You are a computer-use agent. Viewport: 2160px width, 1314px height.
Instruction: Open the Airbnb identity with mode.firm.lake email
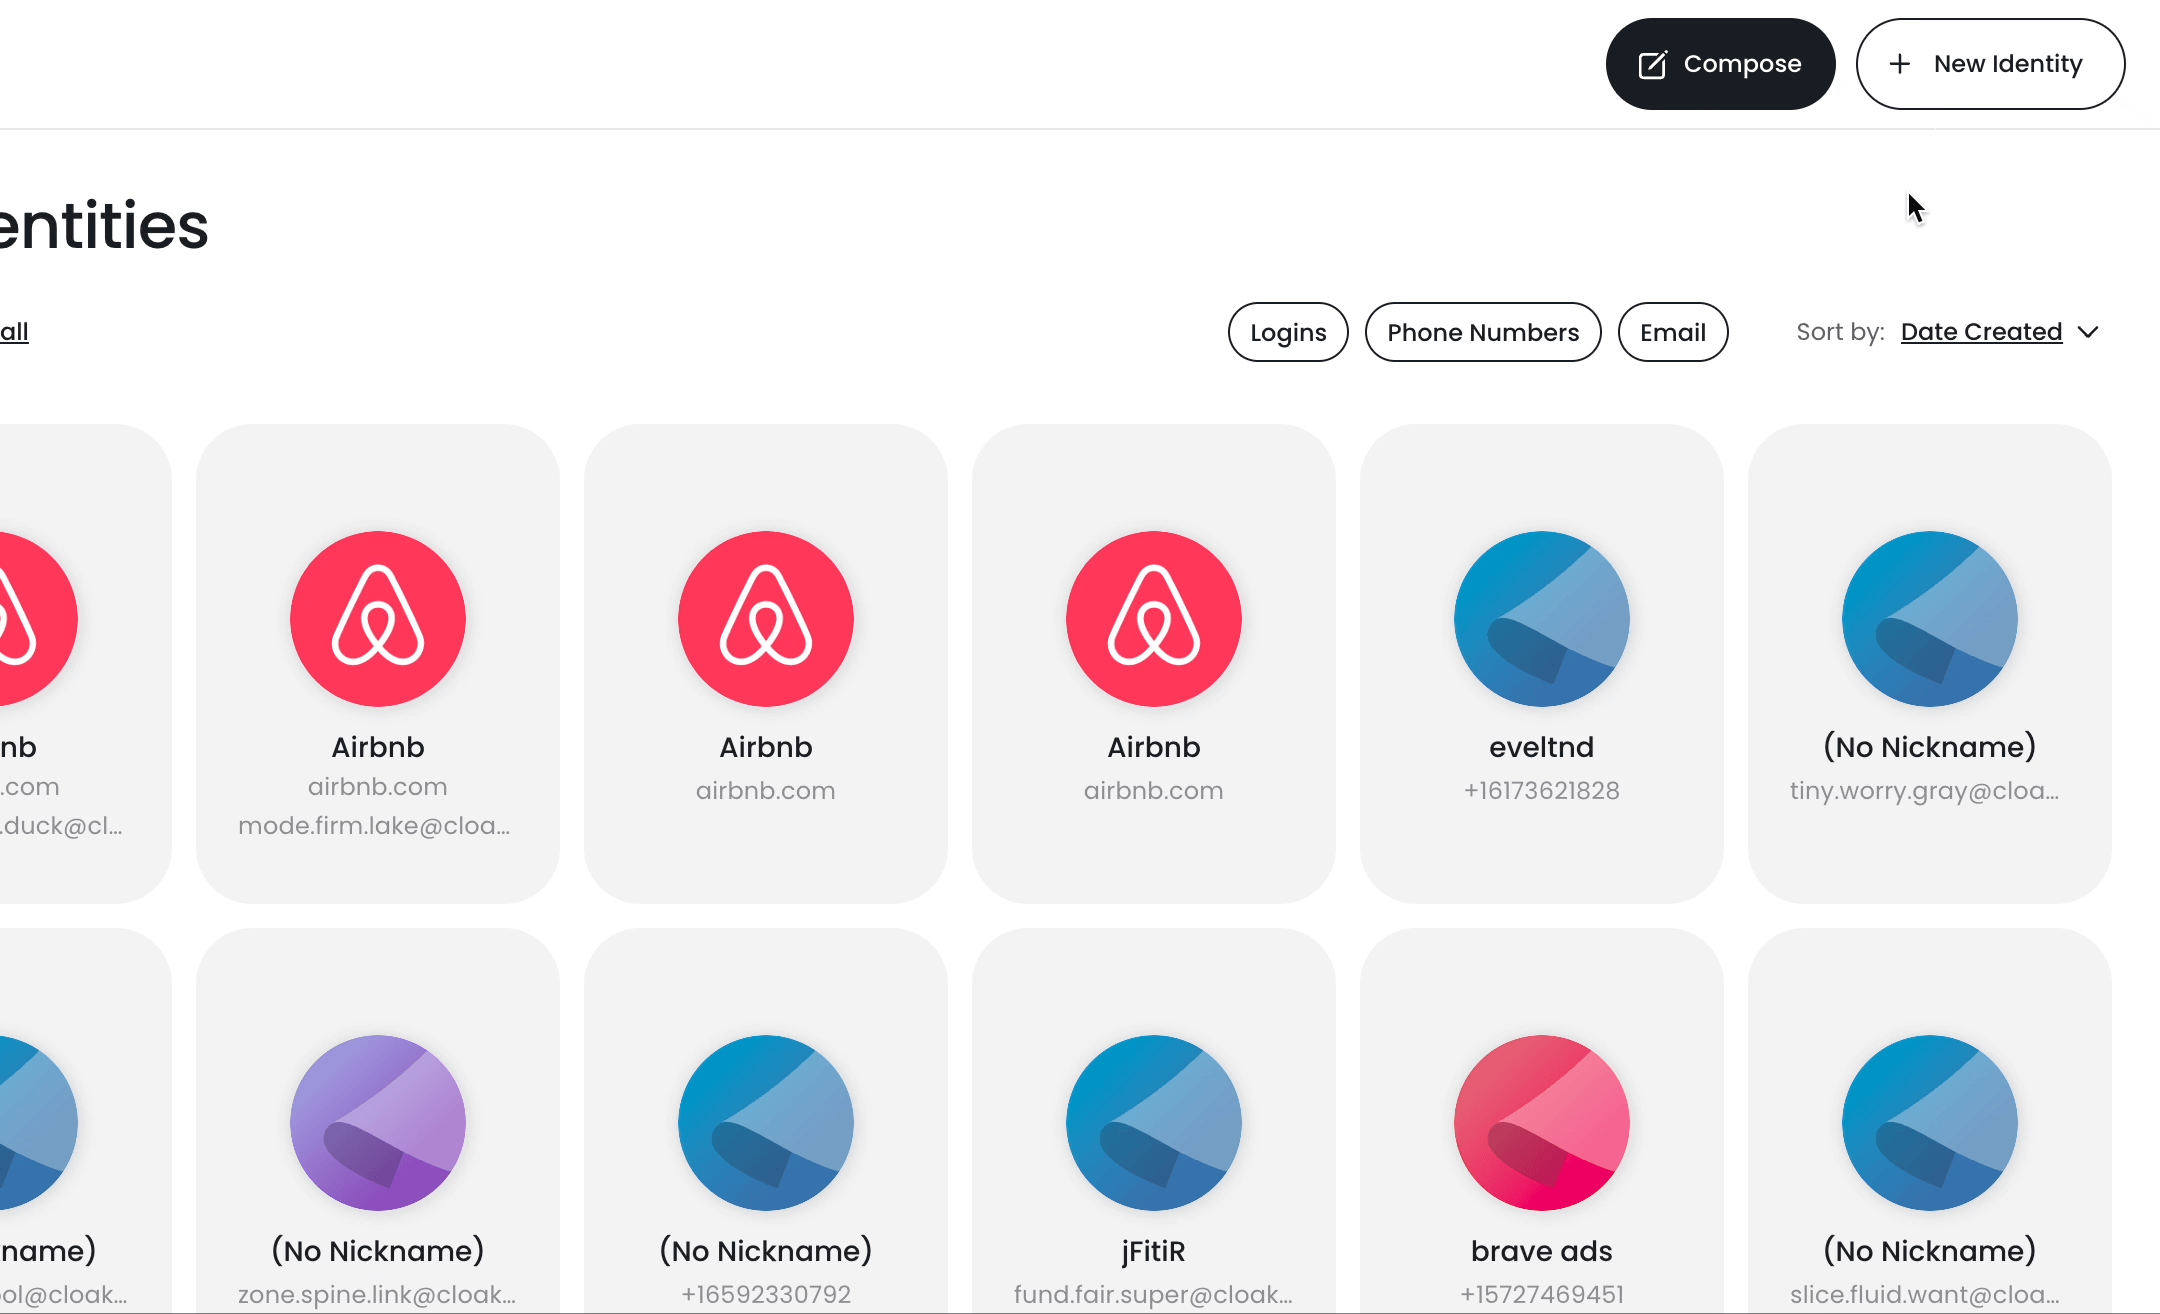[378, 663]
